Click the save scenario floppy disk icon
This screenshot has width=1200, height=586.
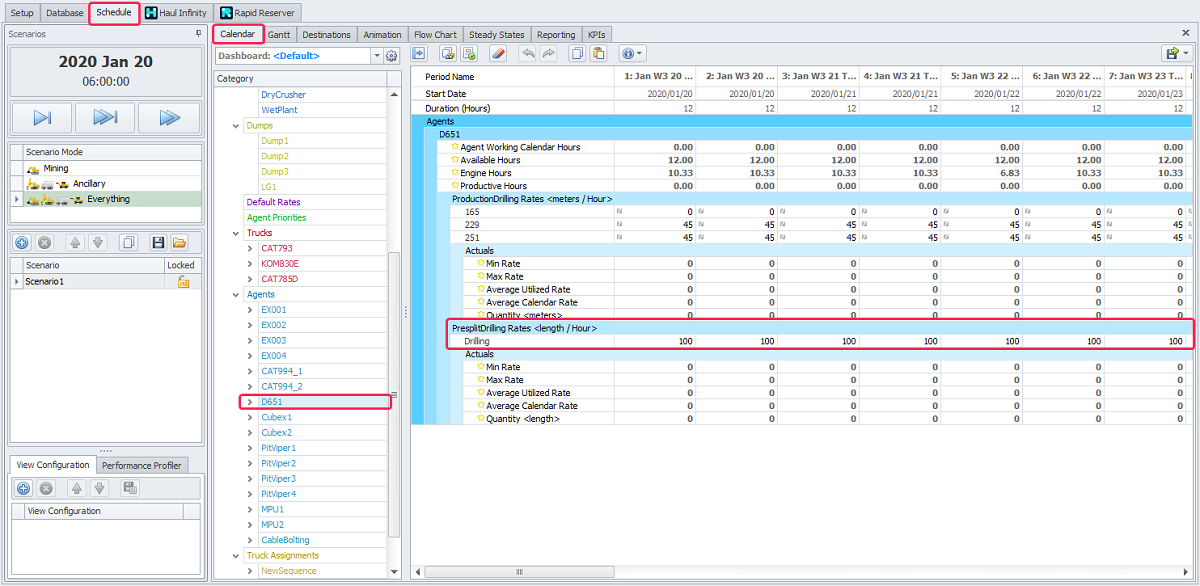click(158, 243)
